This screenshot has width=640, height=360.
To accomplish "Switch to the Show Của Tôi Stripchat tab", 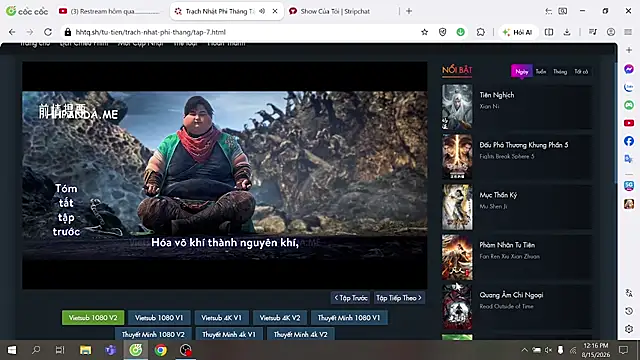I will (336, 11).
